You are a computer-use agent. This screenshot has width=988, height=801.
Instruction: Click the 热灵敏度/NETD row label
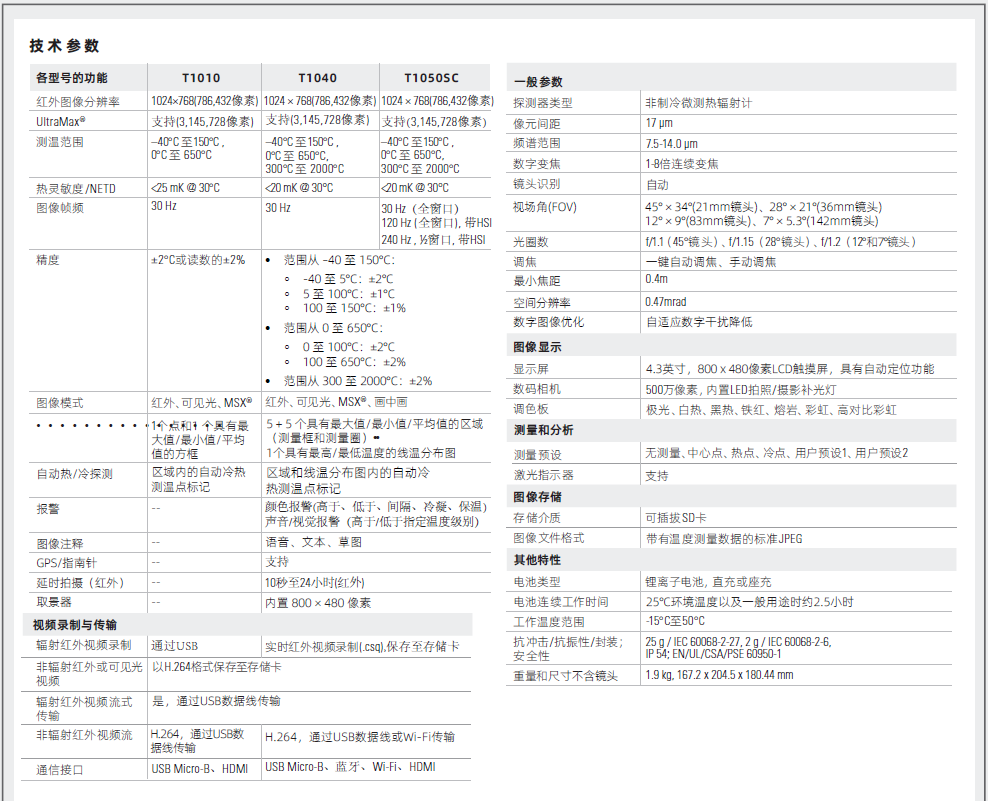(76, 188)
